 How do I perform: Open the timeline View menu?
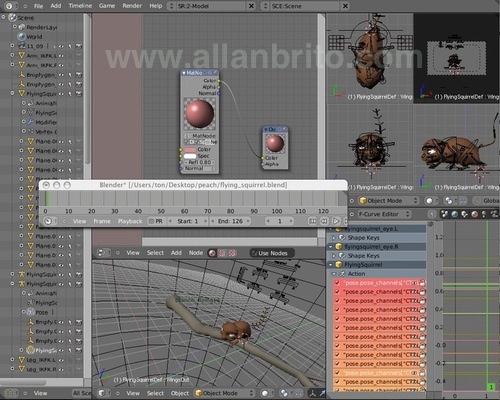pyautogui.click(x=79, y=221)
